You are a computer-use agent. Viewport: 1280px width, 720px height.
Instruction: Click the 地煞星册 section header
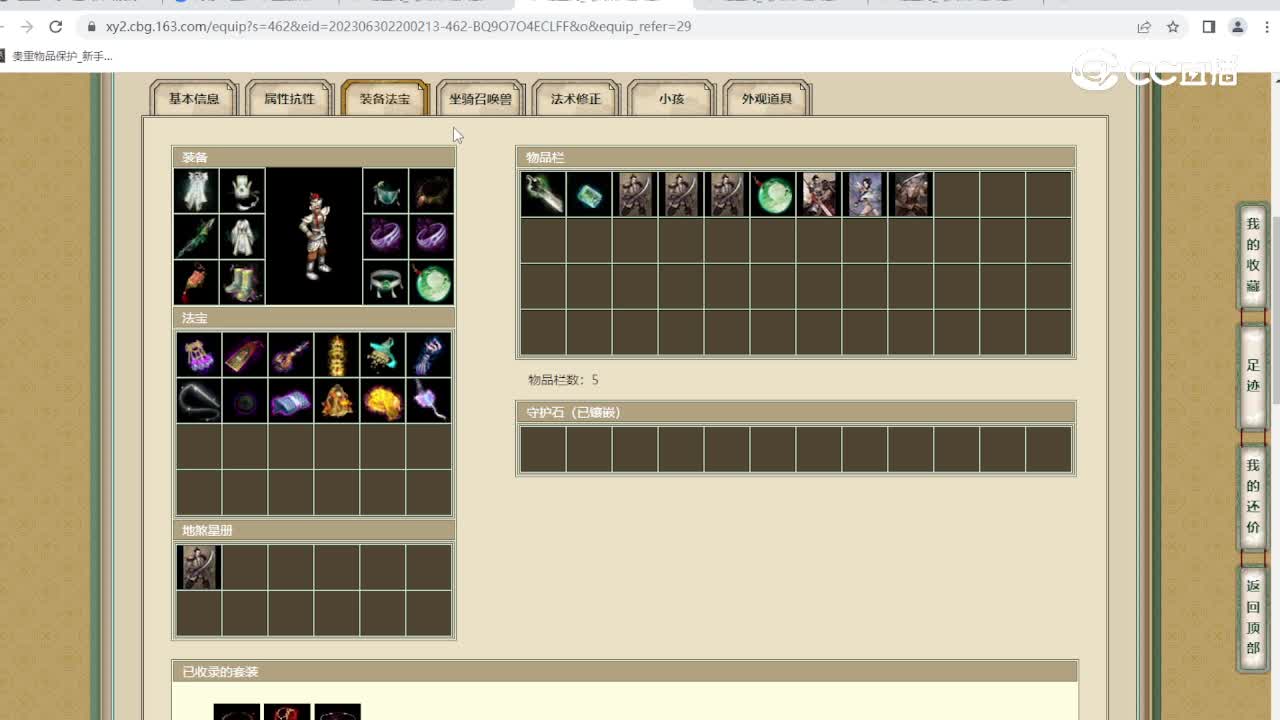coord(314,530)
